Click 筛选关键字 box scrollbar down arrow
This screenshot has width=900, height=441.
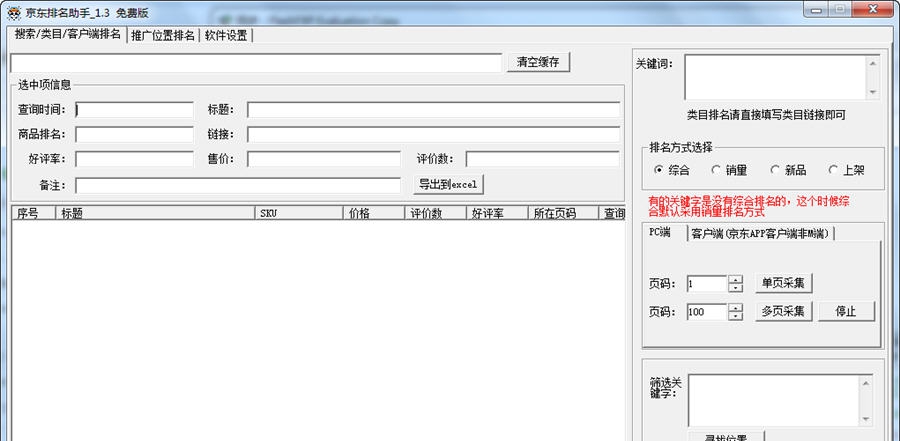click(867, 419)
